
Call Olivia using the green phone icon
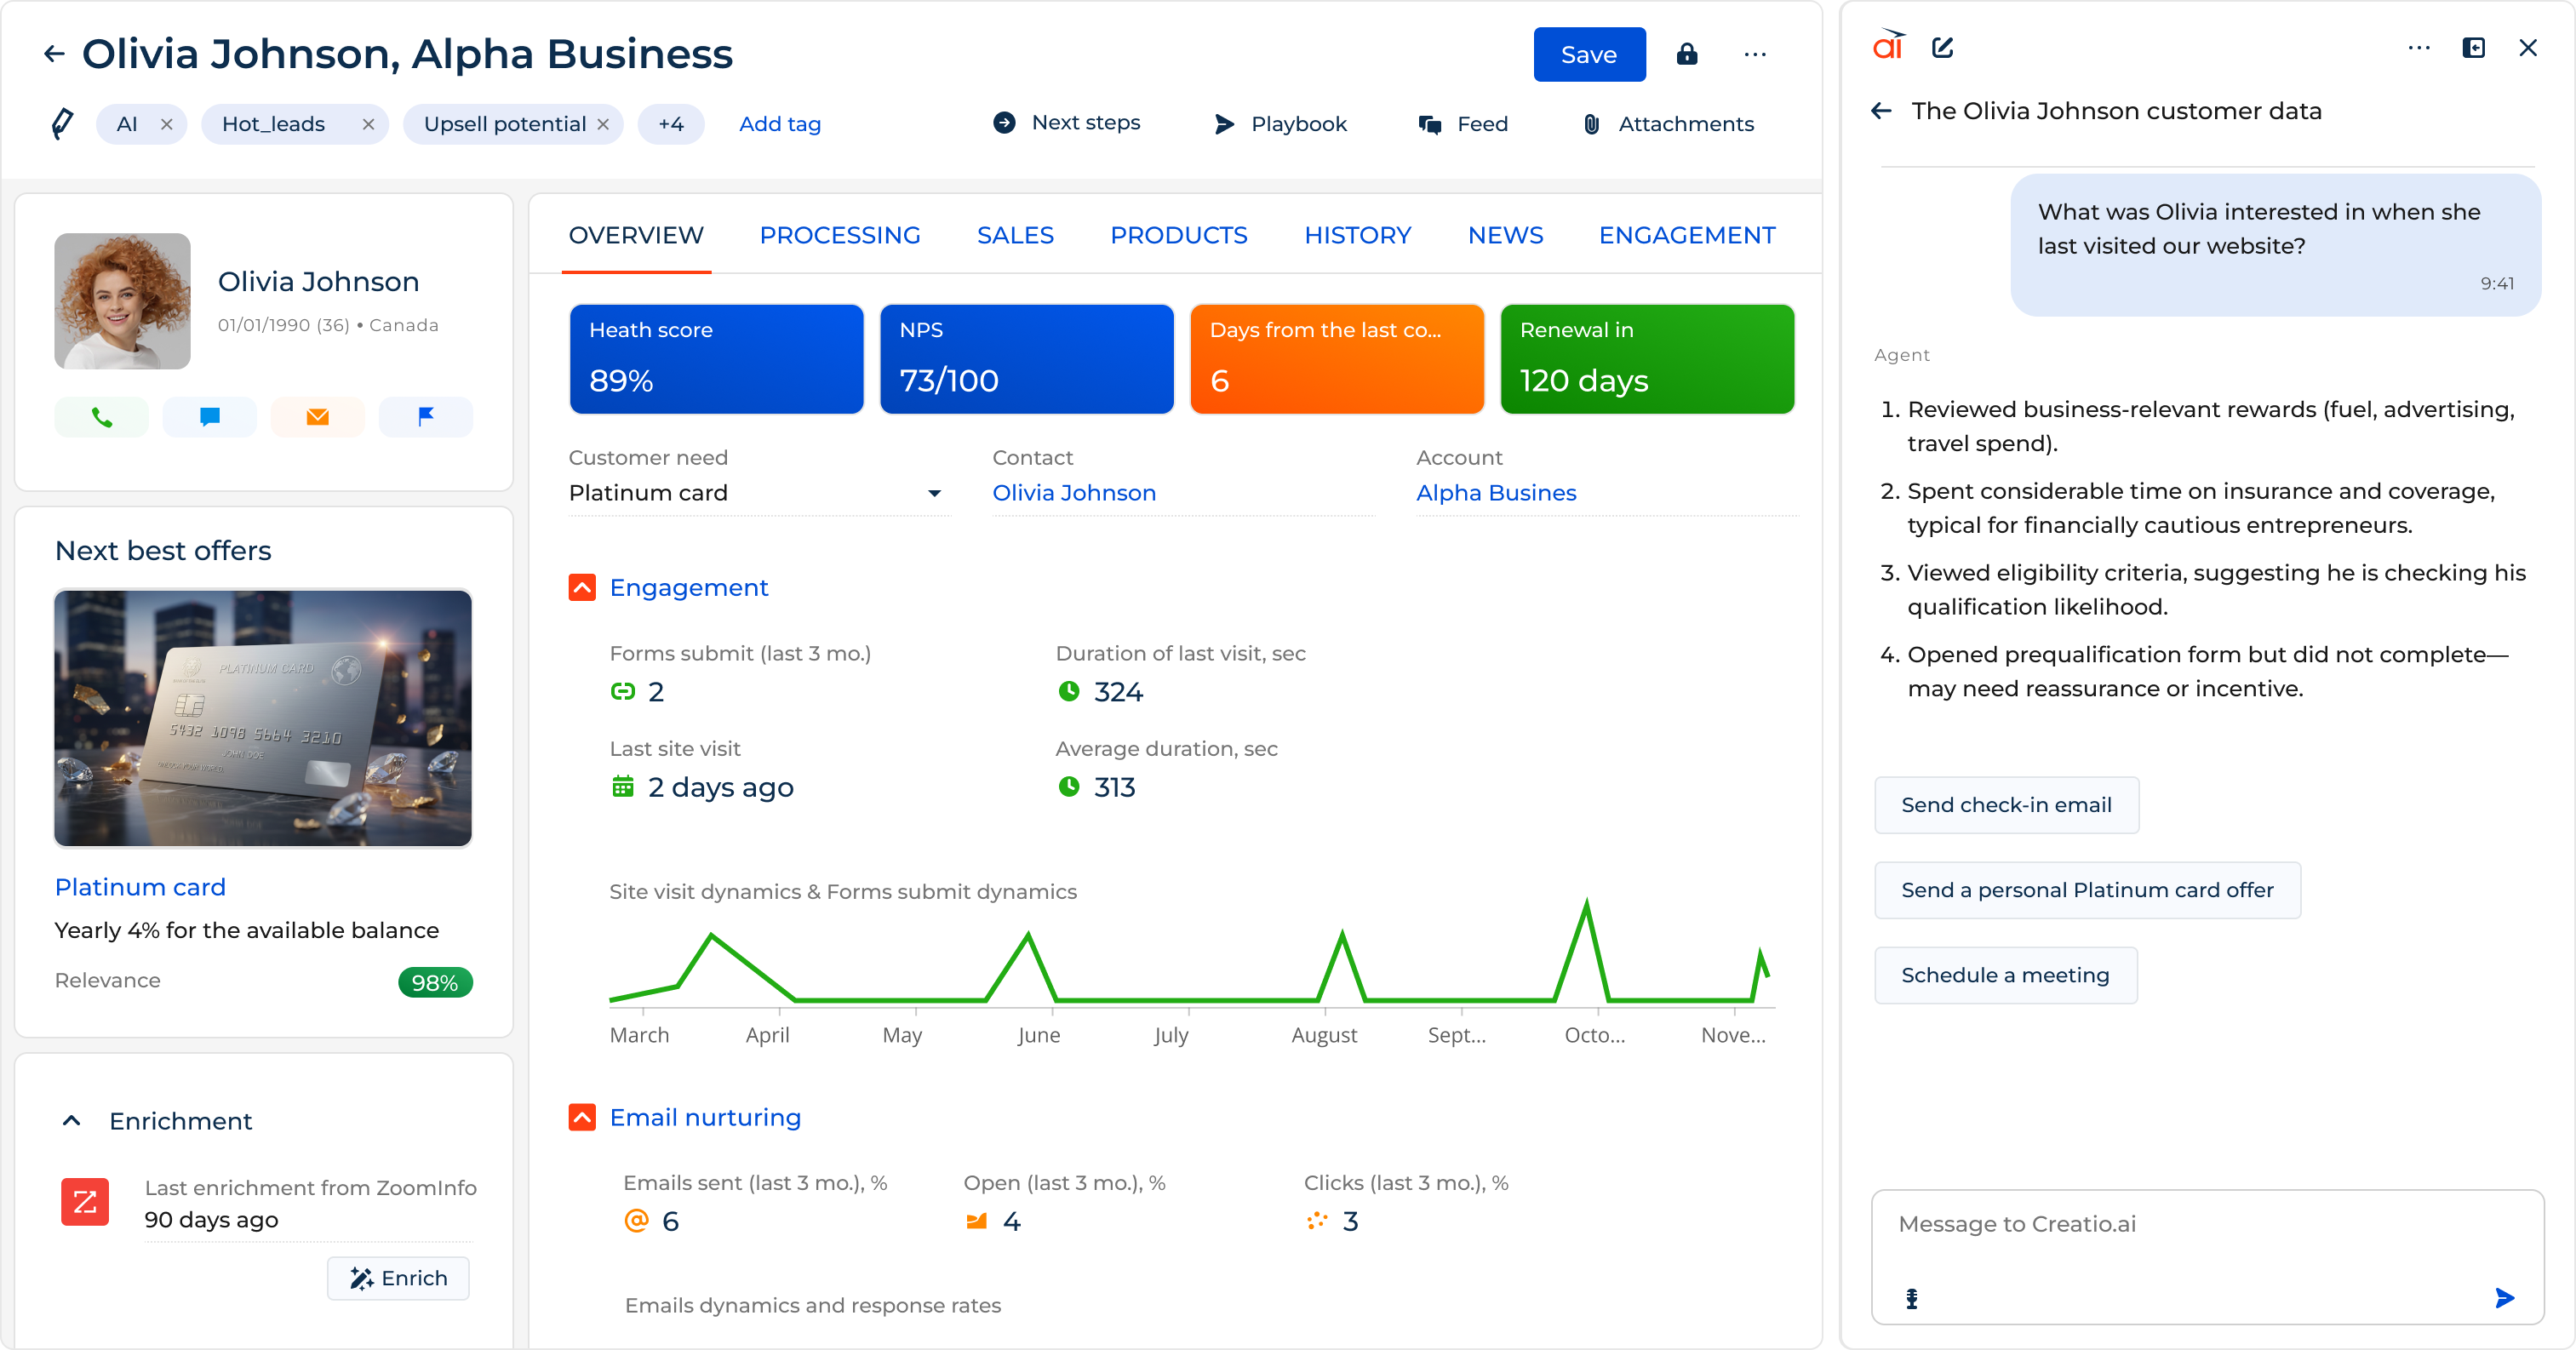pyautogui.click(x=101, y=417)
